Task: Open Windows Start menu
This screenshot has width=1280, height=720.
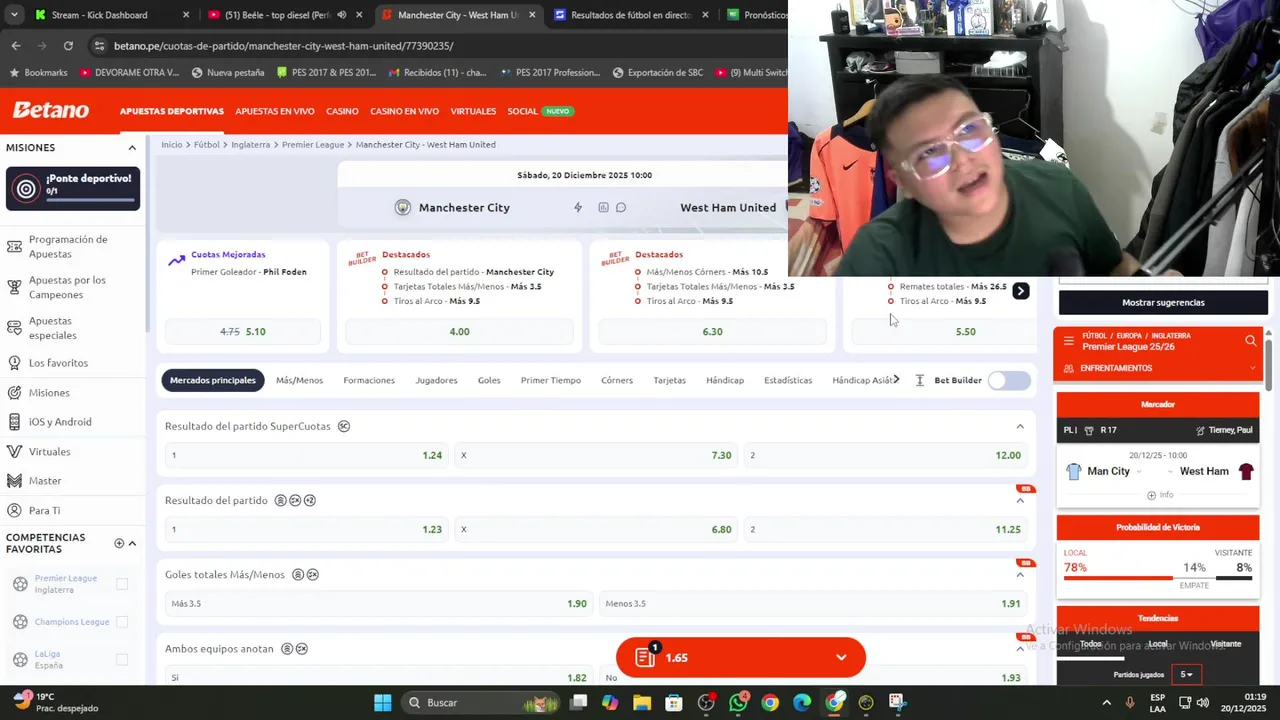Action: [382, 703]
